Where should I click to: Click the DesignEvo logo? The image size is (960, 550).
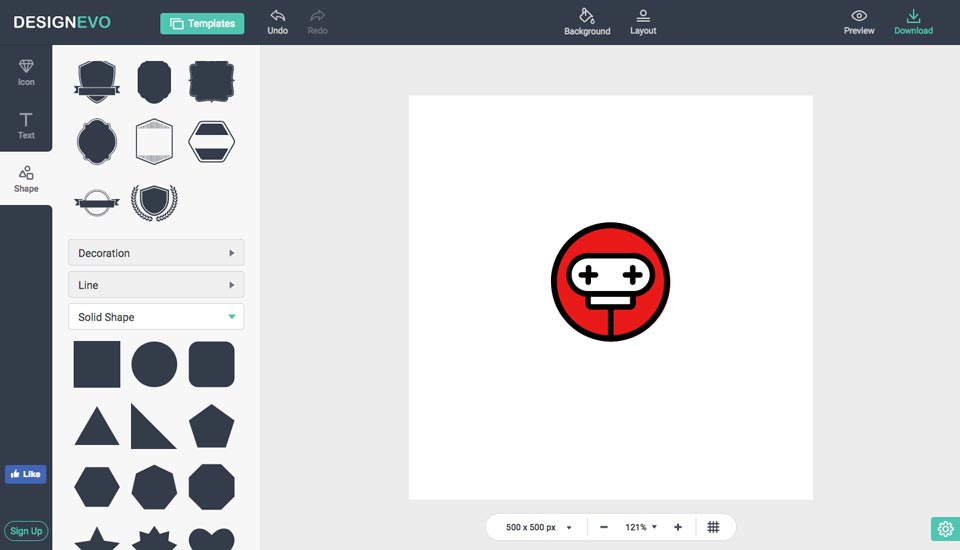[x=62, y=22]
